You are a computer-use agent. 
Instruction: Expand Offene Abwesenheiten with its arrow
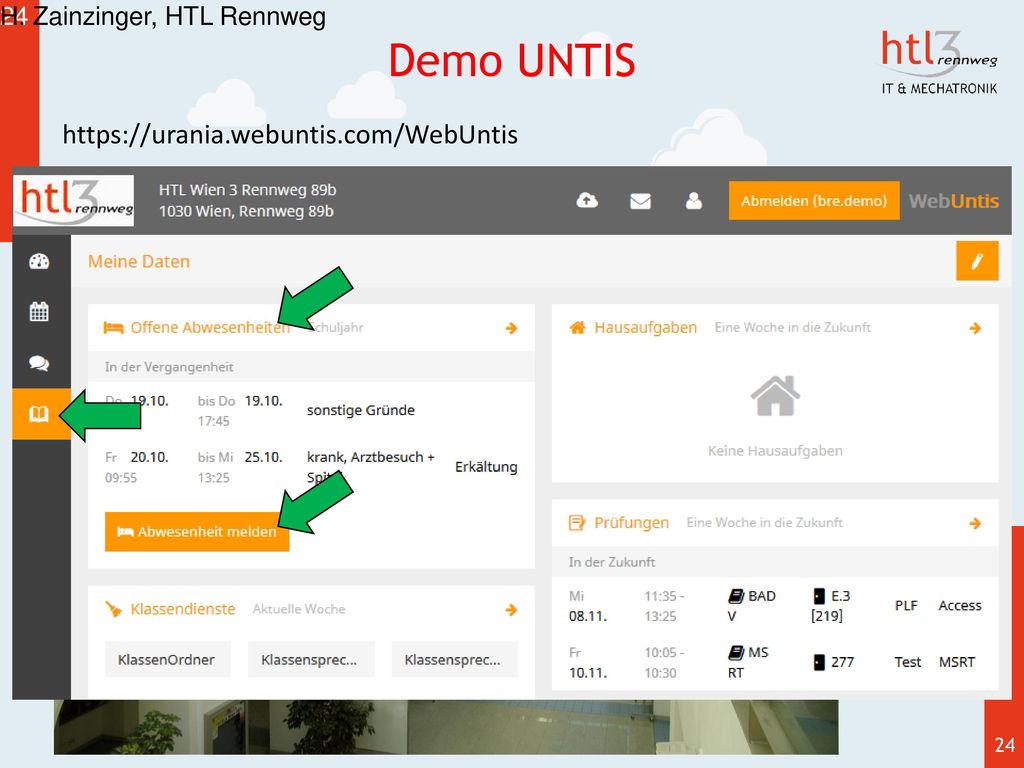[x=511, y=328]
